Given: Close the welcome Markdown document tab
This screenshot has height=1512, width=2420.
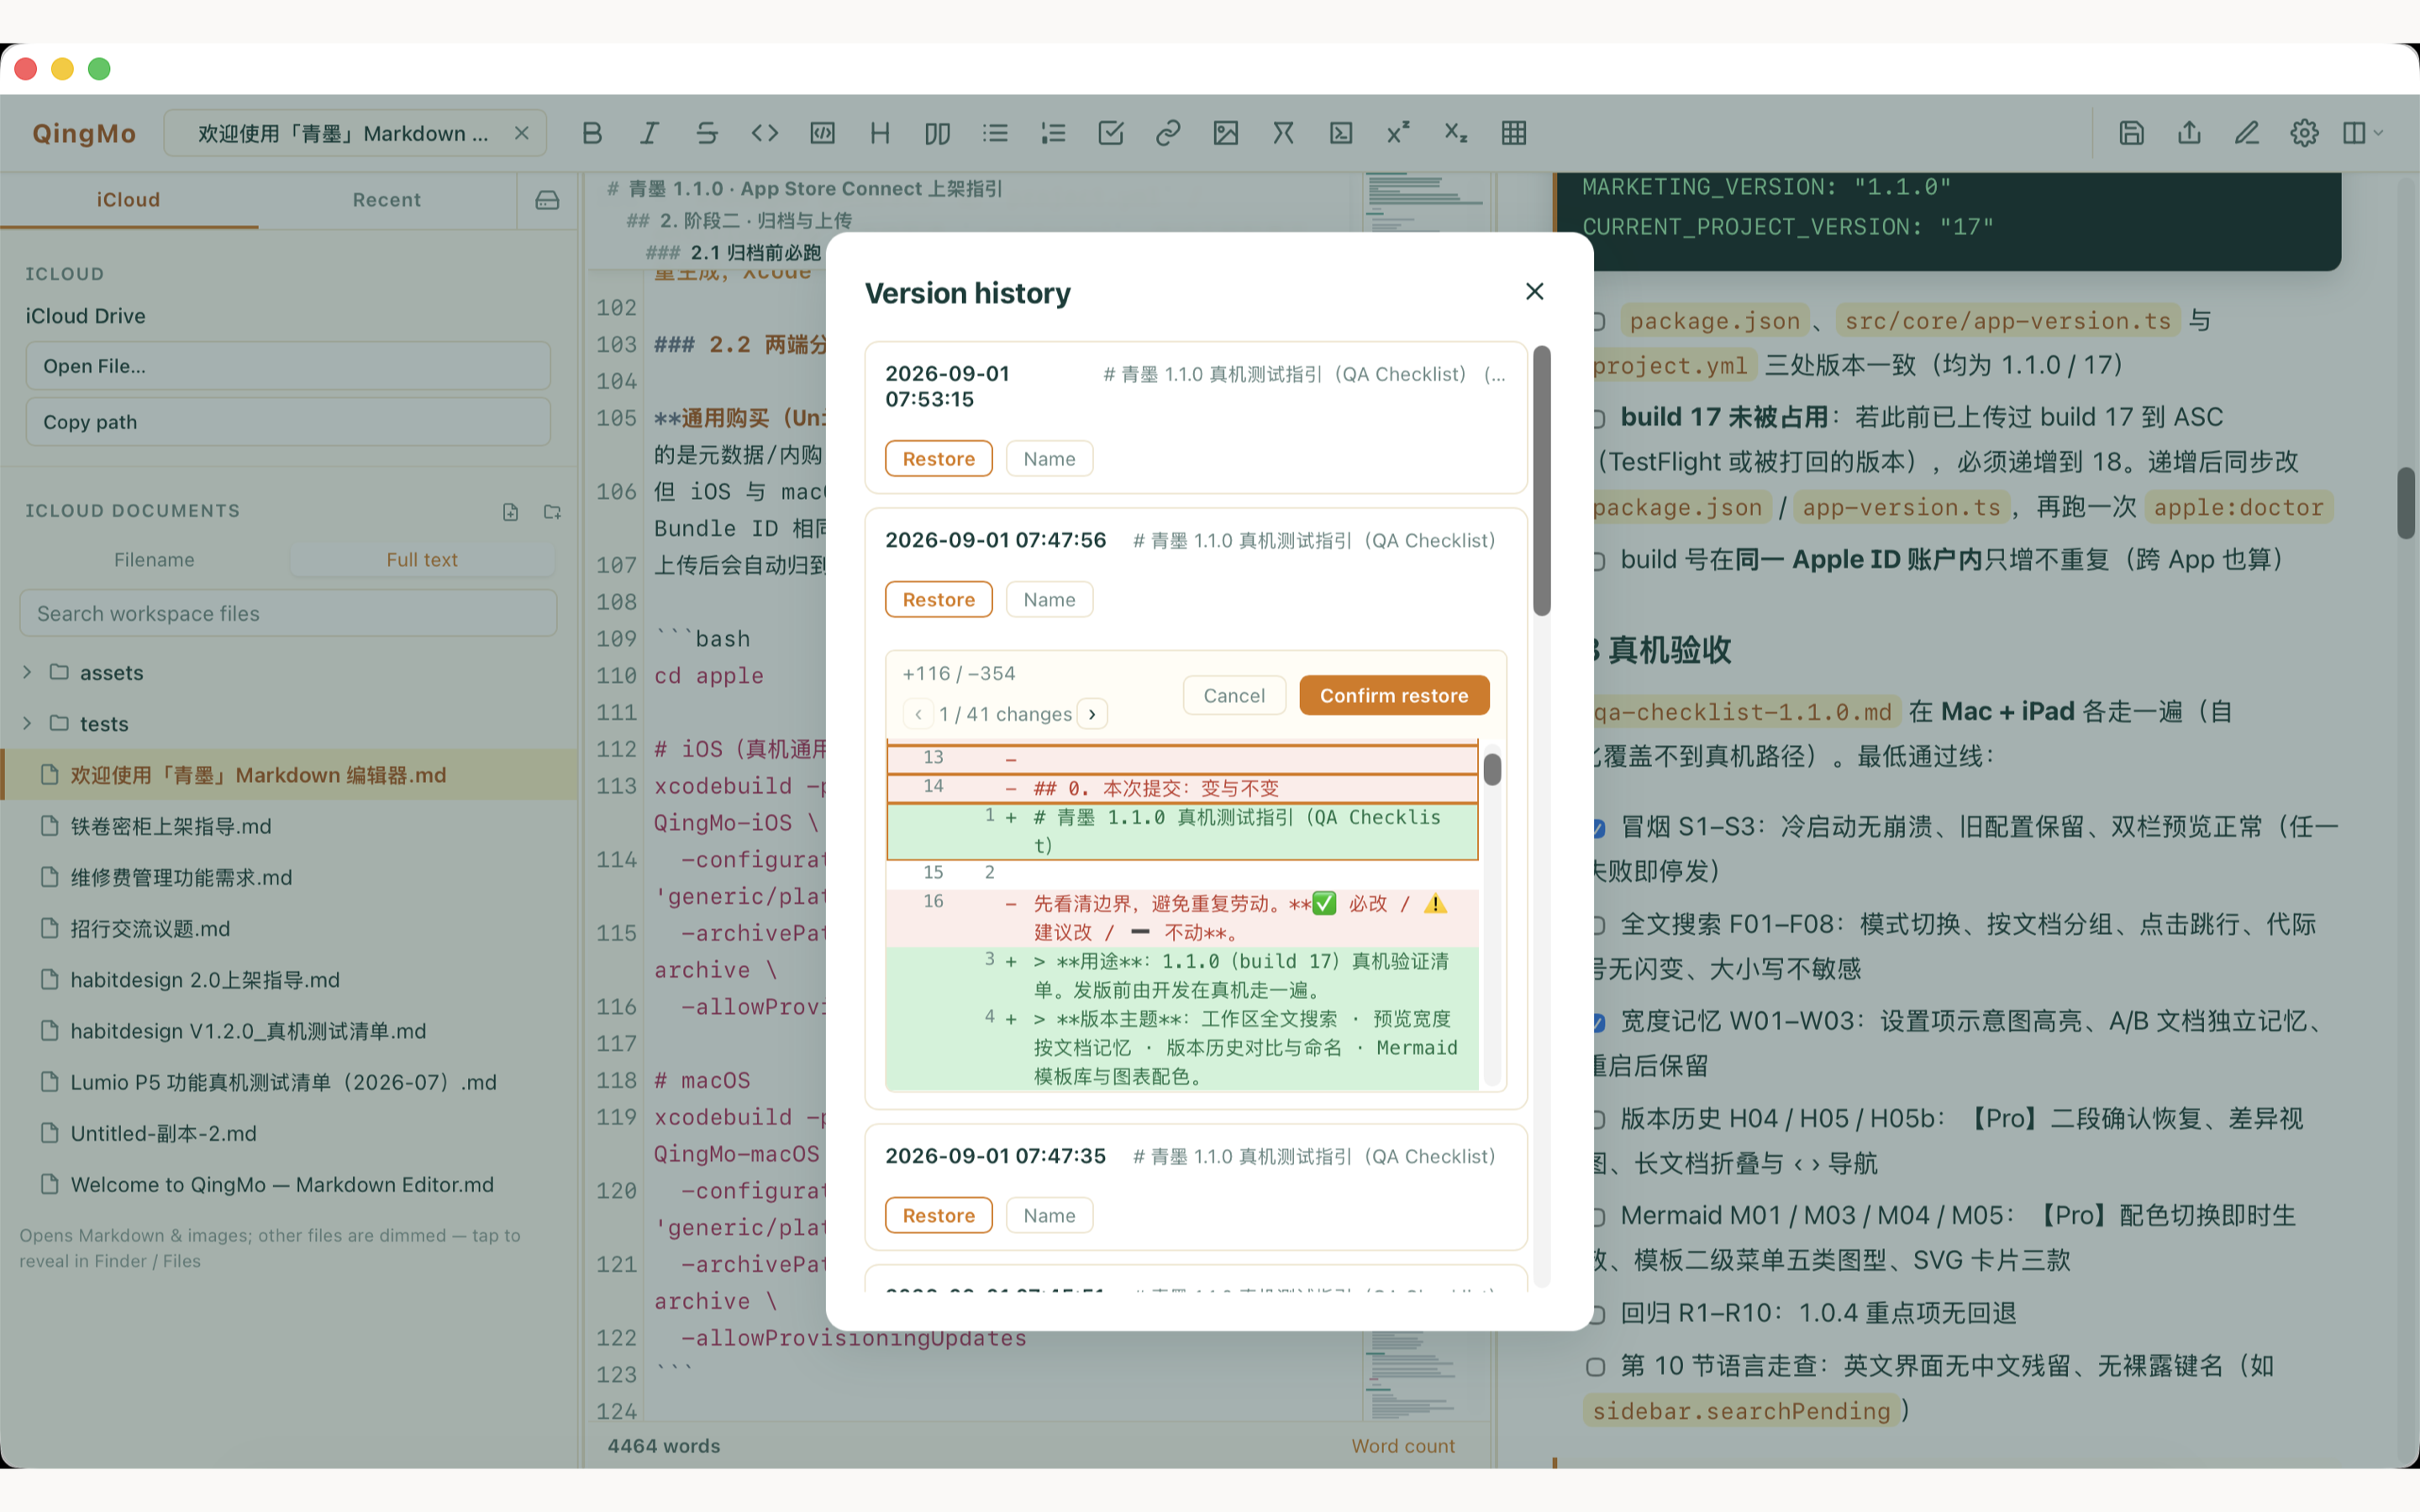Looking at the screenshot, I should tap(522, 133).
